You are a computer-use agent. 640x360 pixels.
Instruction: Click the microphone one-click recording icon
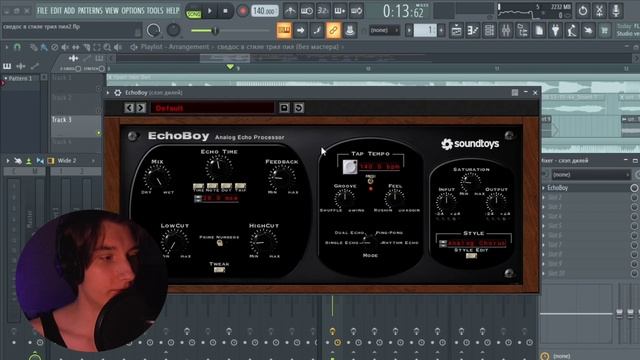(x=616, y=11)
